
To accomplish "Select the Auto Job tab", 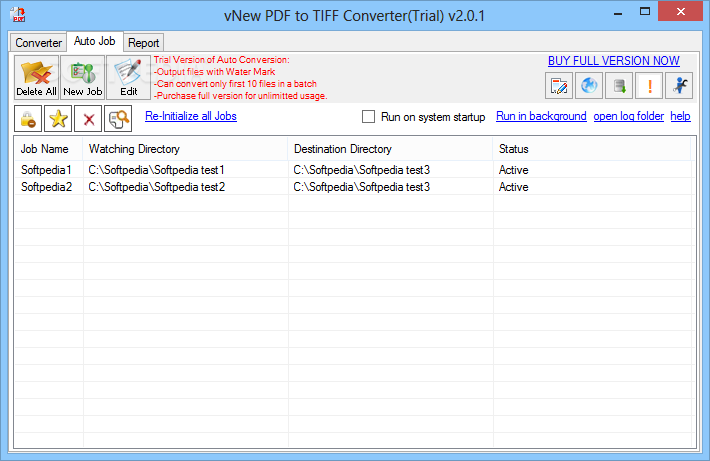I will point(95,41).
